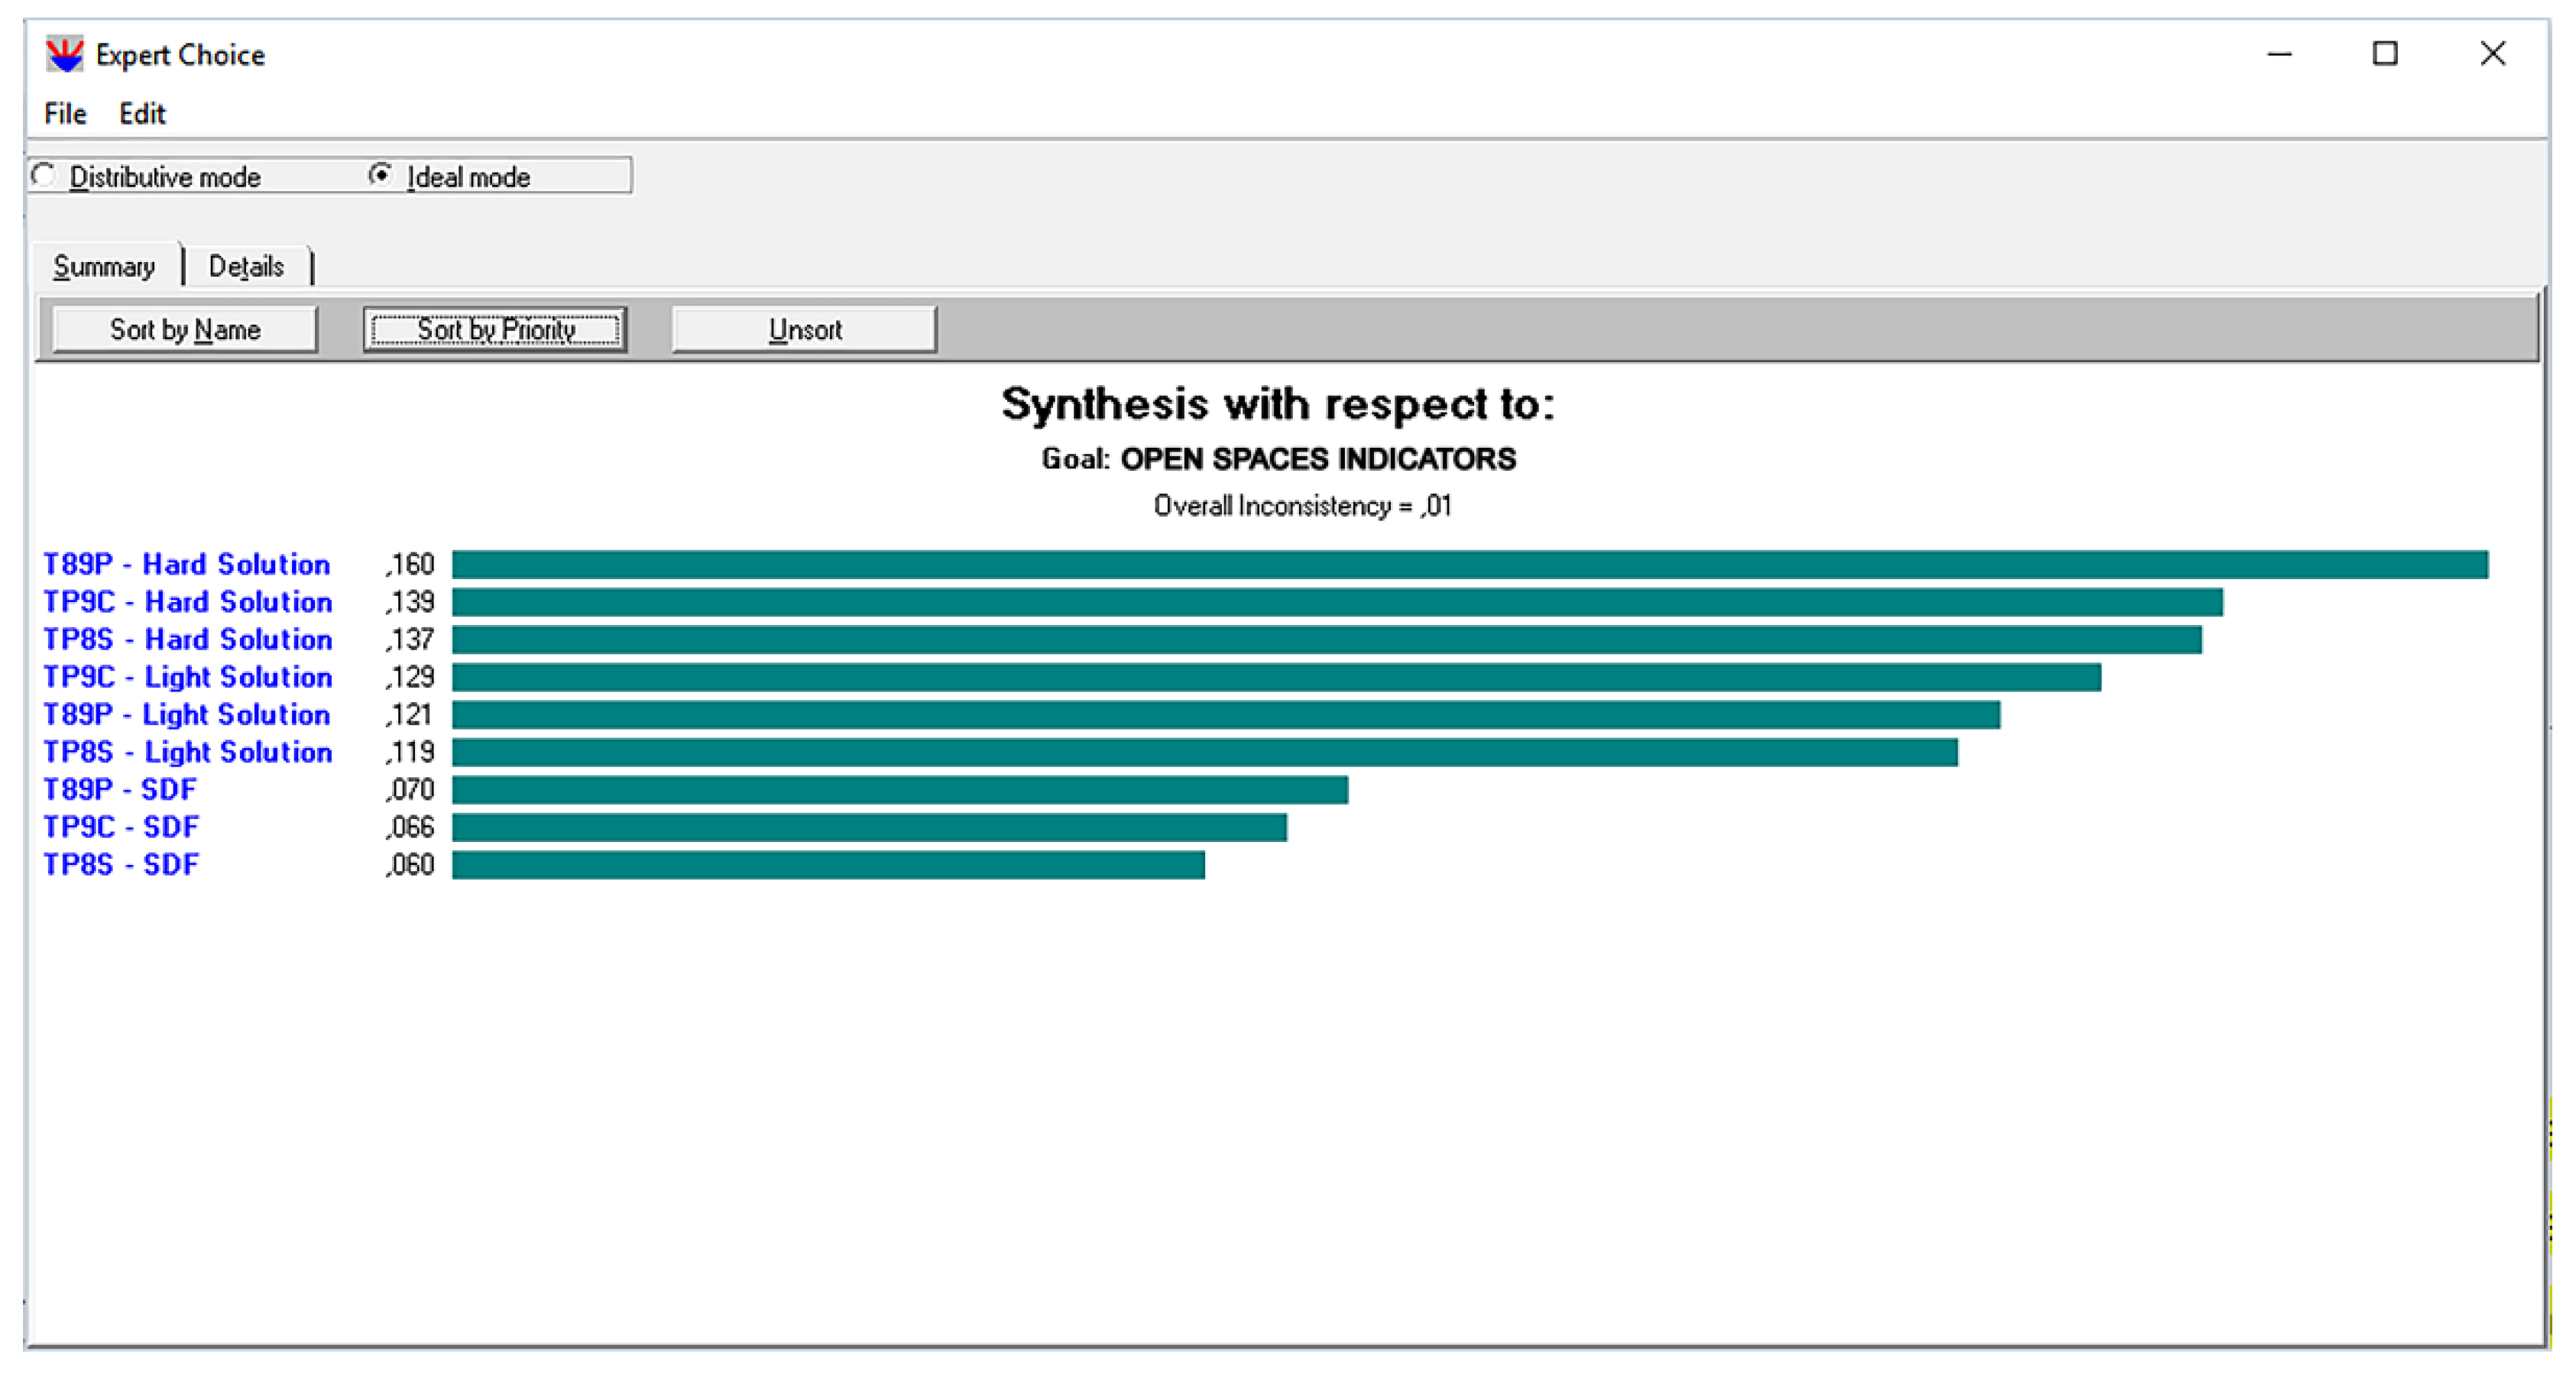Viewport: 2576px width, 1373px height.
Task: Select the Distributive mode radio button
Action: coord(44,176)
